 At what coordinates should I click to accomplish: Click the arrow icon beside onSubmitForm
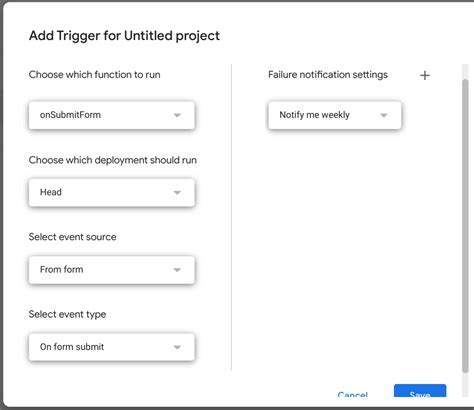(177, 115)
